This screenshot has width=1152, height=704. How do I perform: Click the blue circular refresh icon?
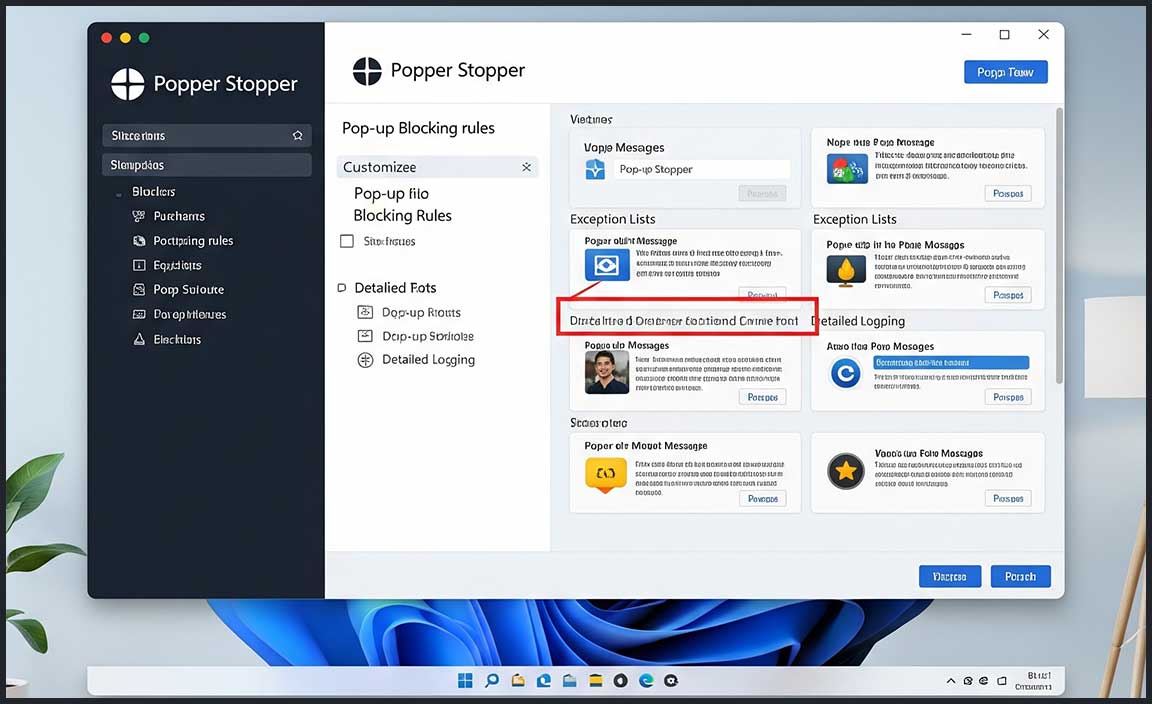[x=846, y=374]
